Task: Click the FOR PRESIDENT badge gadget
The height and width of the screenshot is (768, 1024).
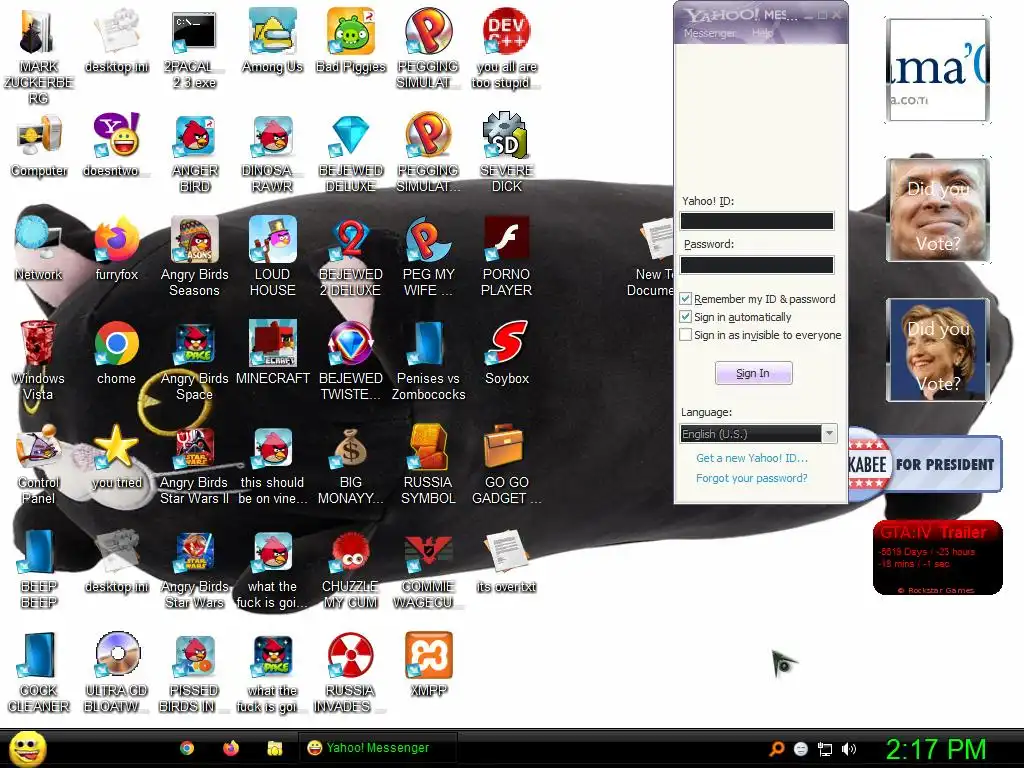Action: [925, 464]
